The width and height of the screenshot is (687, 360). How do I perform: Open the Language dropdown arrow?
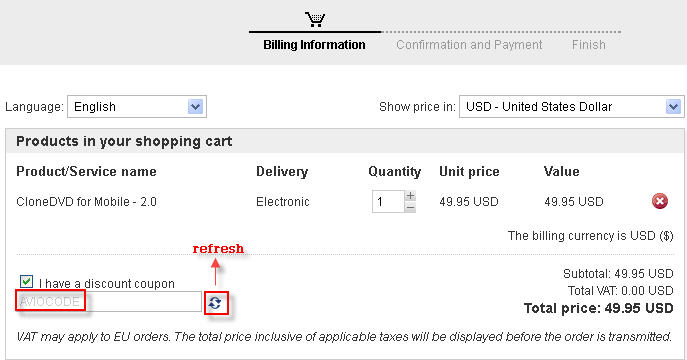pos(195,106)
